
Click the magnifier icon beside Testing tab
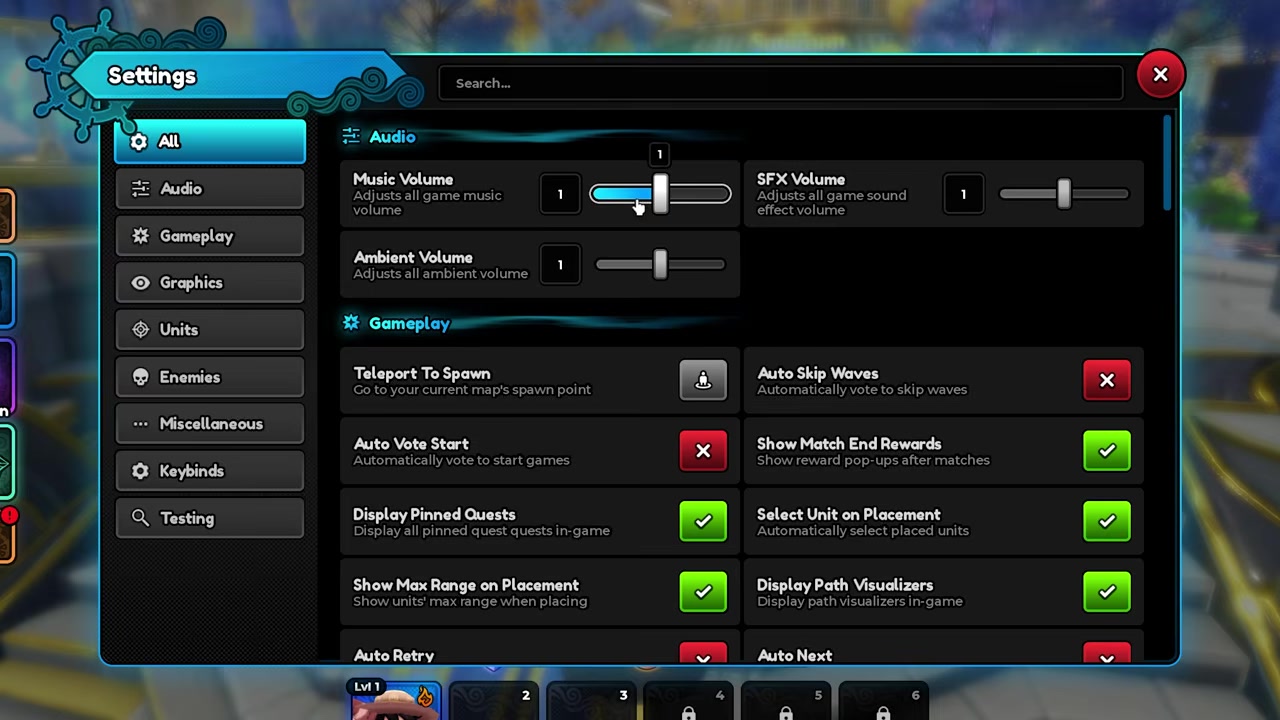[140, 518]
